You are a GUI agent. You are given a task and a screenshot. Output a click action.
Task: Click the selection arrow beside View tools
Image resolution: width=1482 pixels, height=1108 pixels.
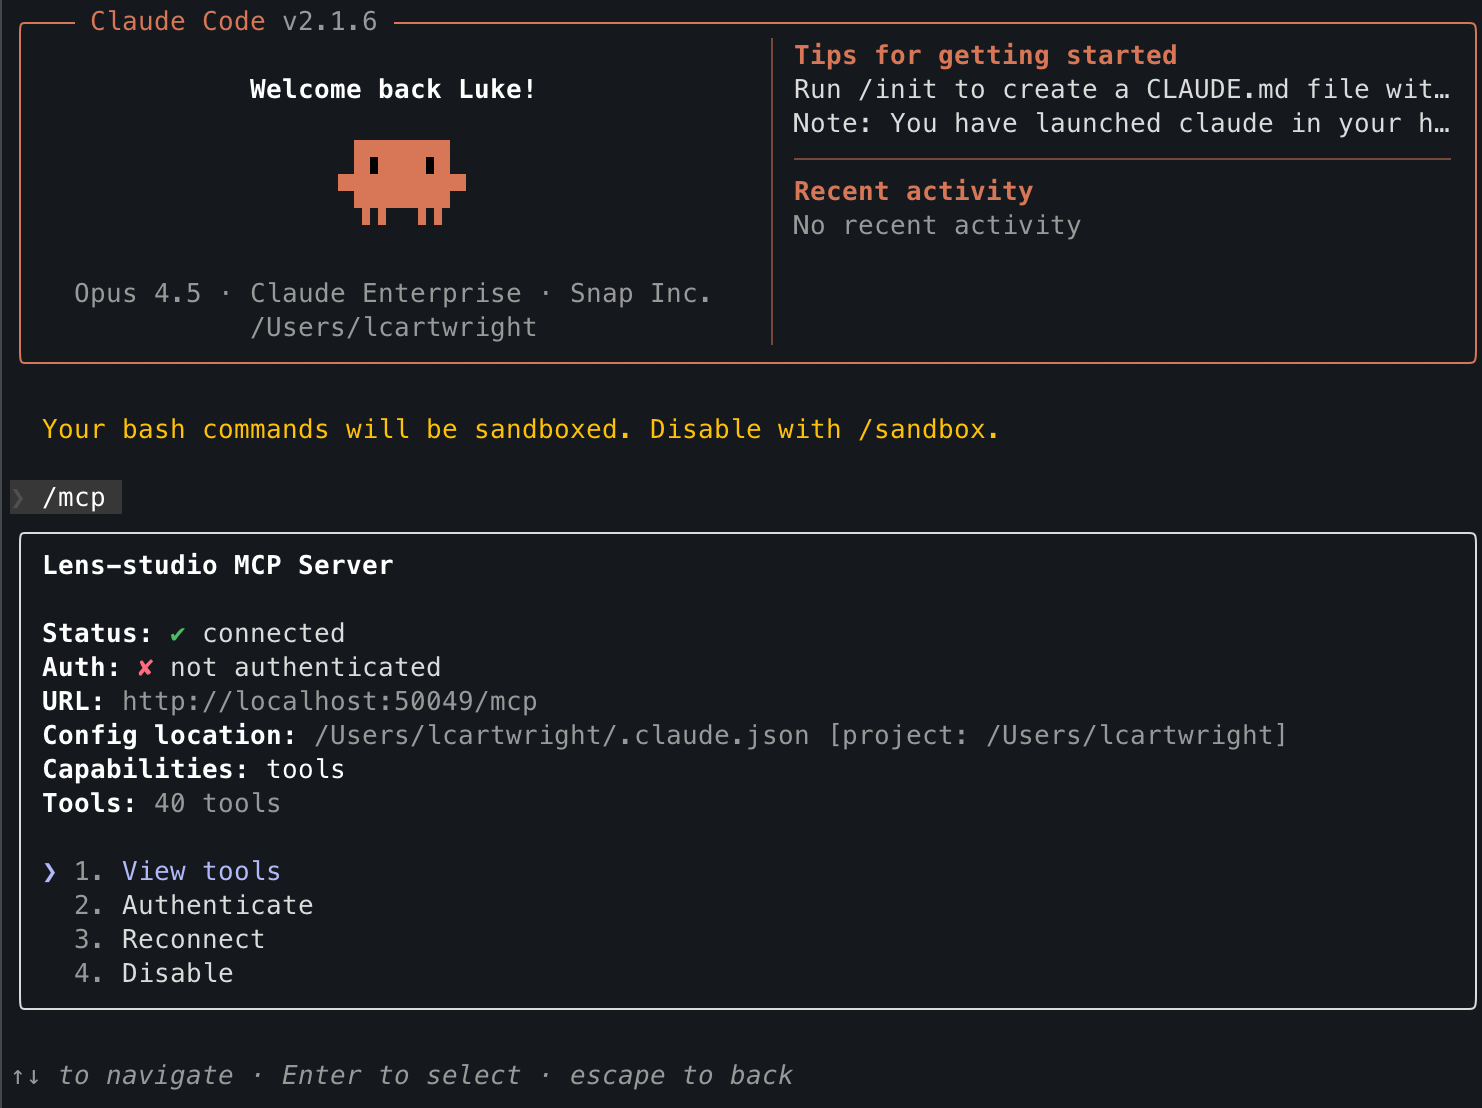(50, 872)
